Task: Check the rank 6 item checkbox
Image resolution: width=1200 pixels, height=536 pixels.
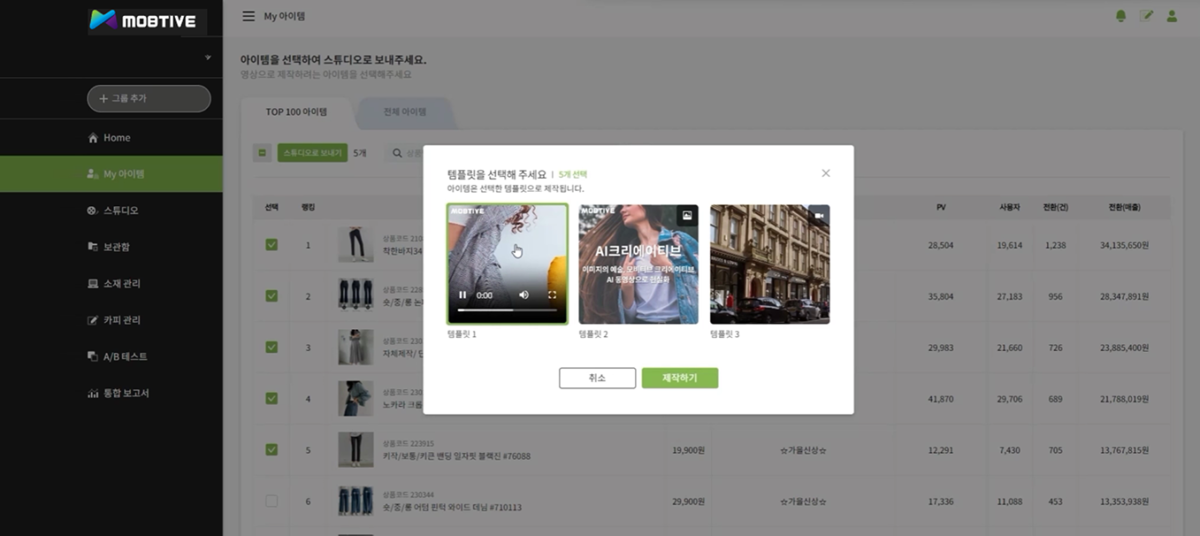Action: point(271,501)
